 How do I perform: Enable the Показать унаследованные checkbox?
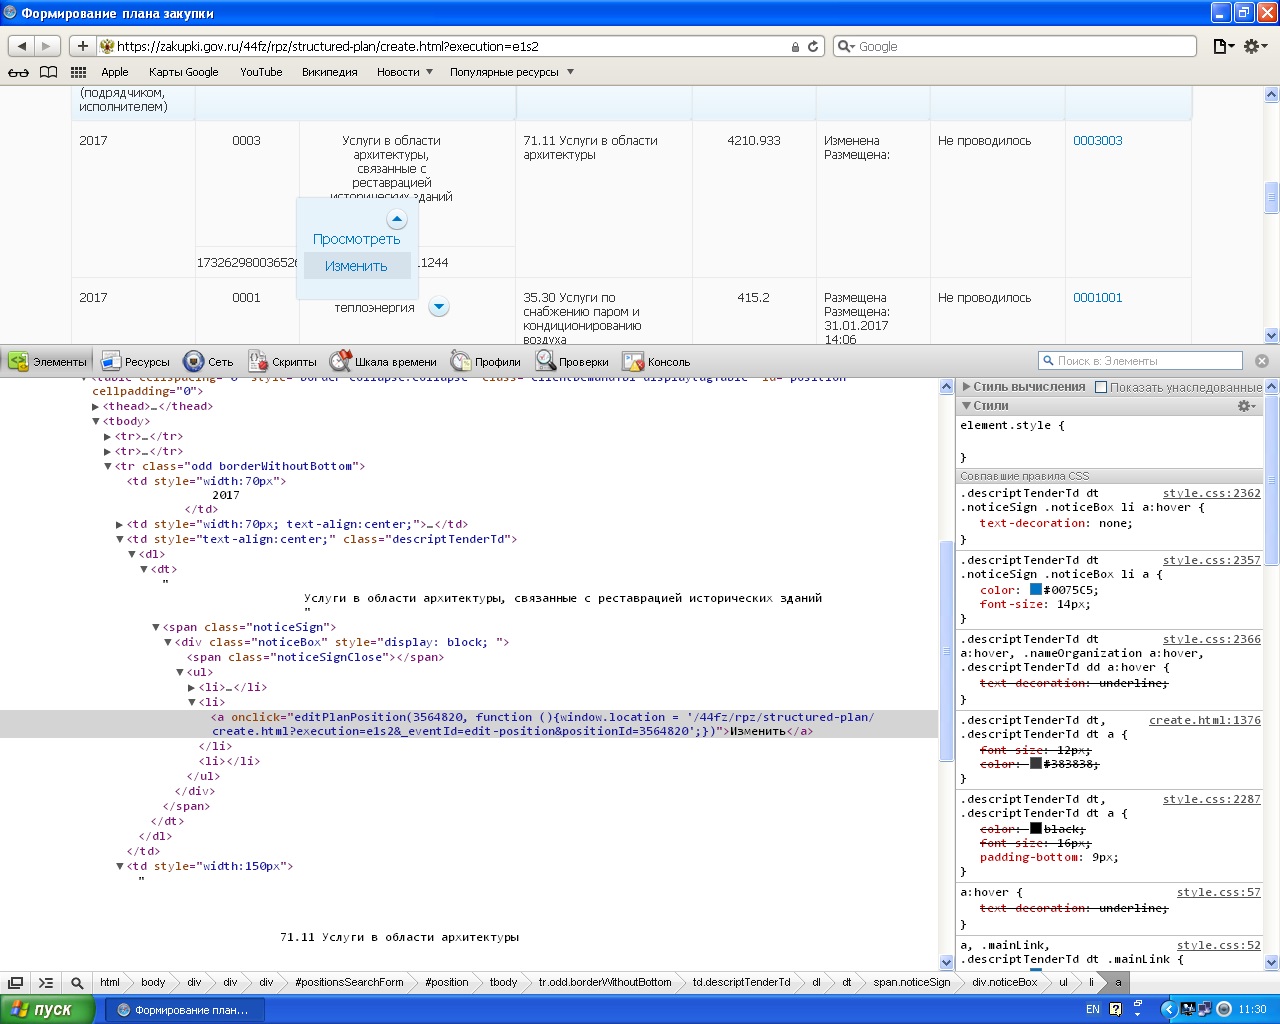pos(1101,387)
